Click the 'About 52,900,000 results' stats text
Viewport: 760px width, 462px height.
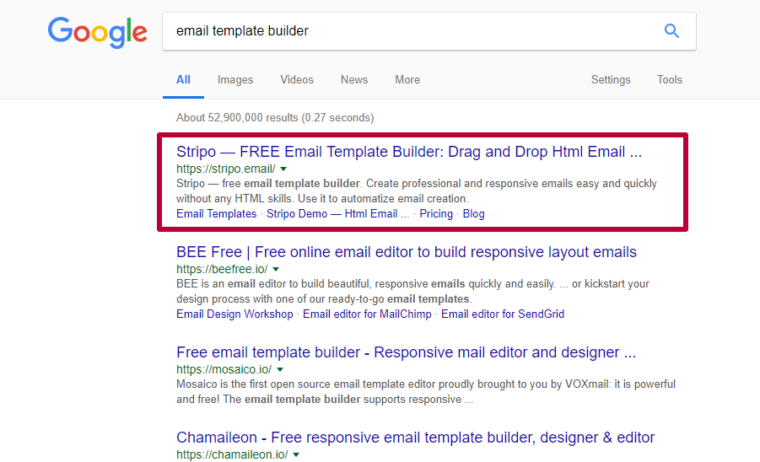pyautogui.click(x=275, y=118)
